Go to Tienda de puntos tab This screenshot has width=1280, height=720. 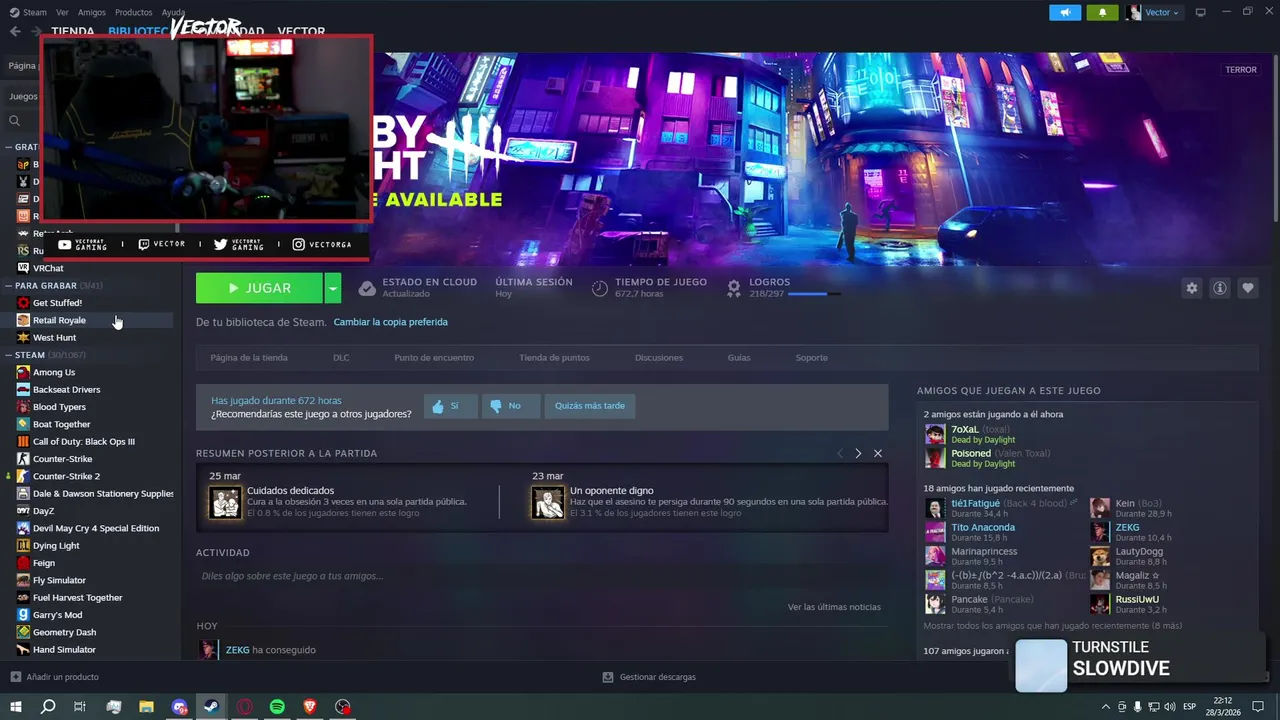click(554, 357)
